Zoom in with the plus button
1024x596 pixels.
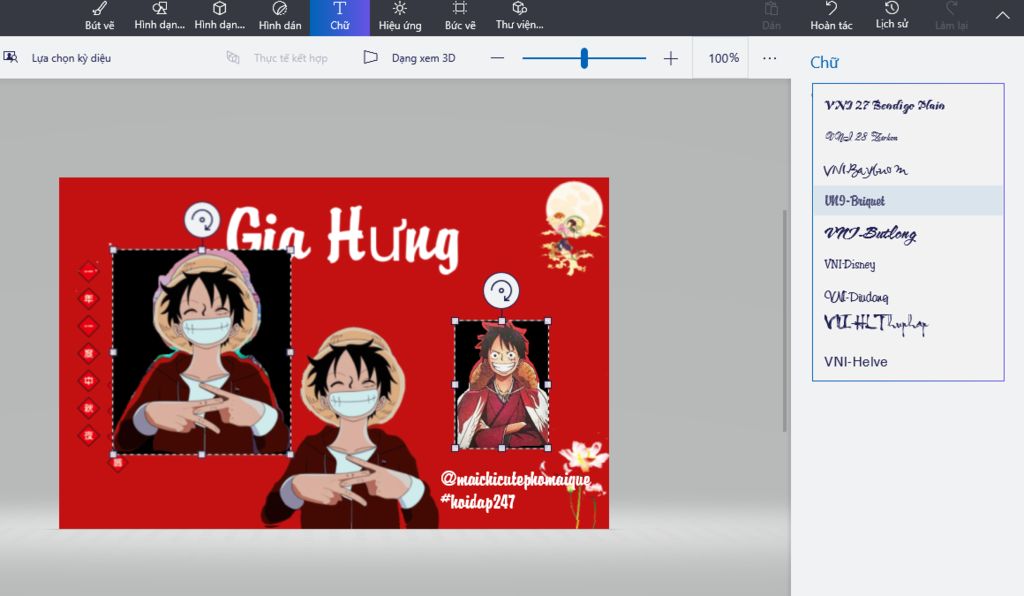click(x=671, y=58)
